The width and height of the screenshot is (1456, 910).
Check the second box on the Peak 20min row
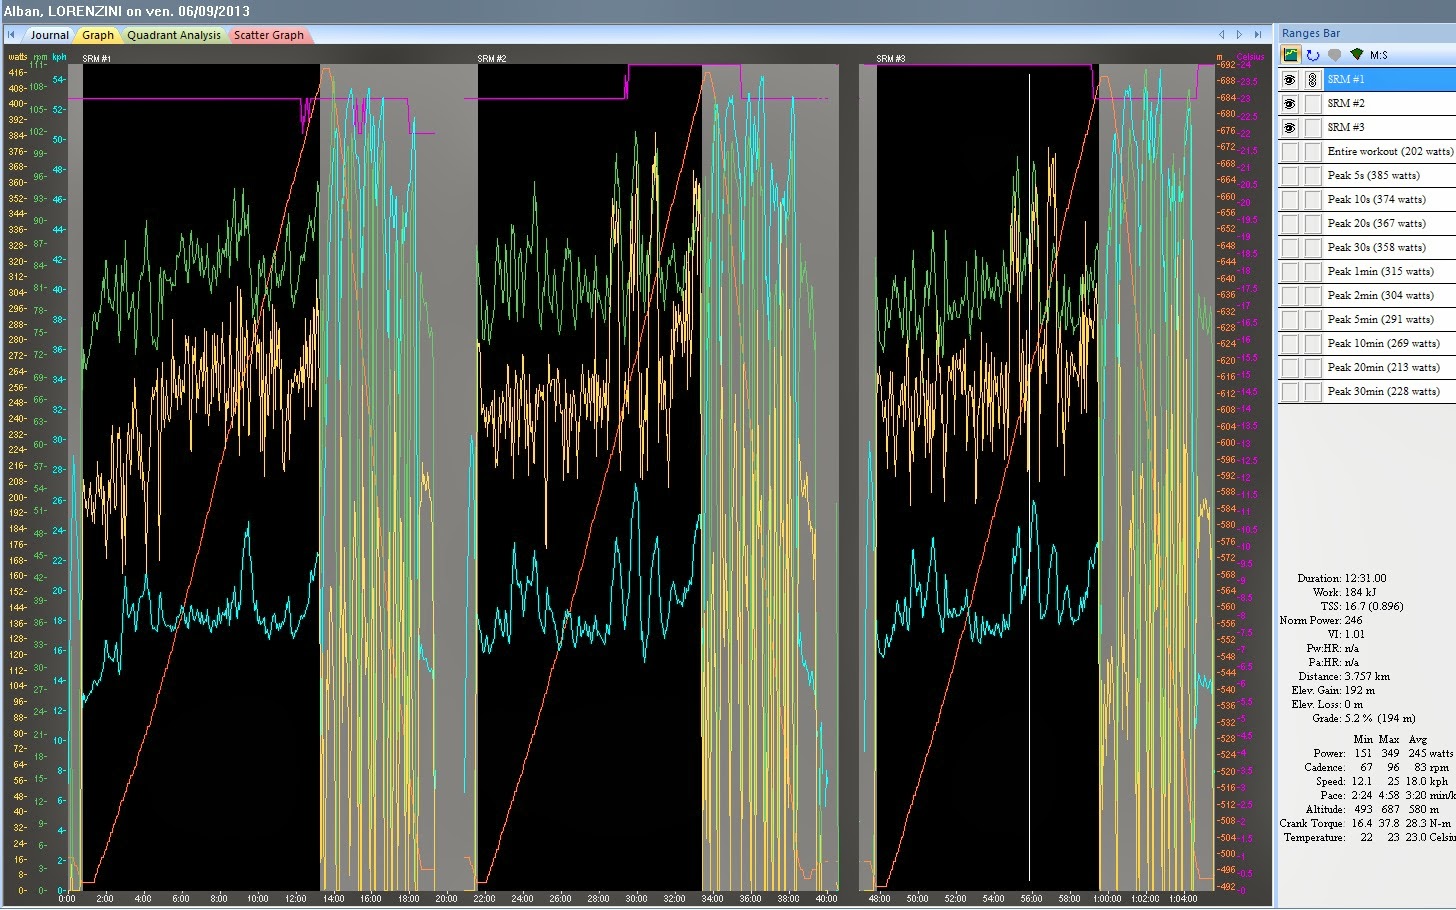[1312, 367]
